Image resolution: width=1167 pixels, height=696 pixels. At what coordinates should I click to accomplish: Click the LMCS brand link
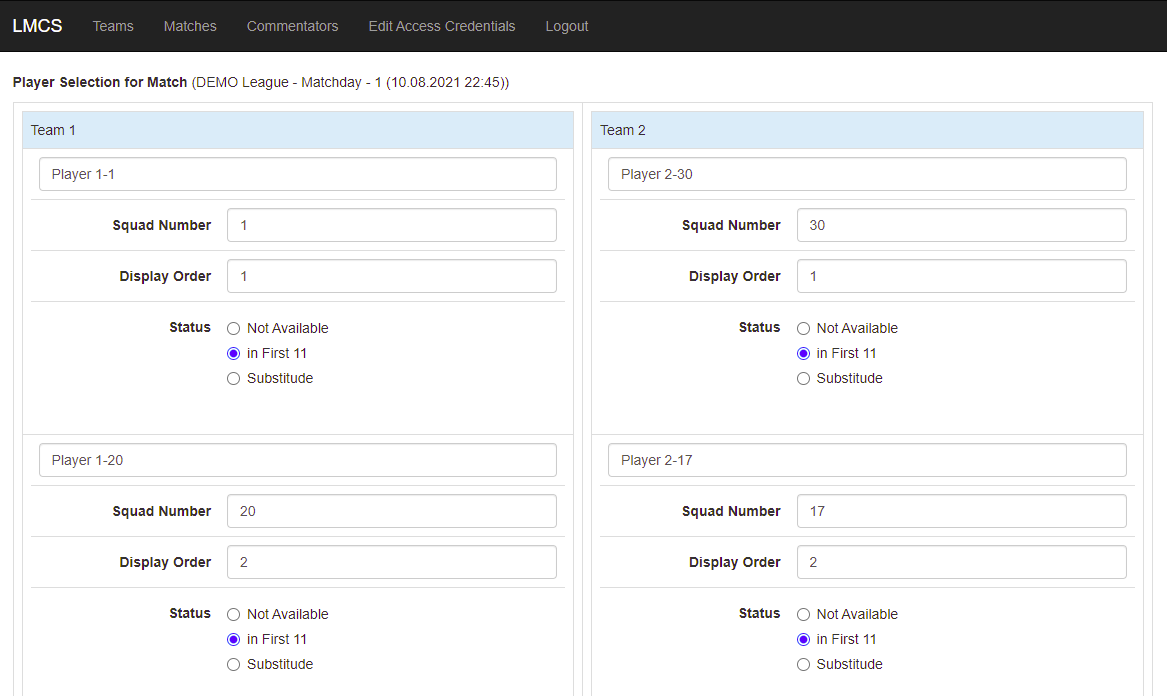(x=37, y=26)
